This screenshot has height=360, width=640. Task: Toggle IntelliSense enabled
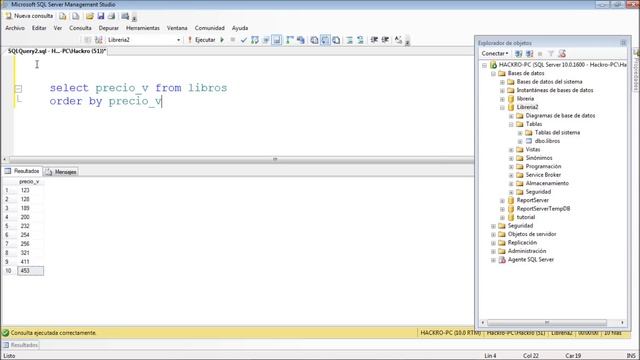[x=276, y=40]
